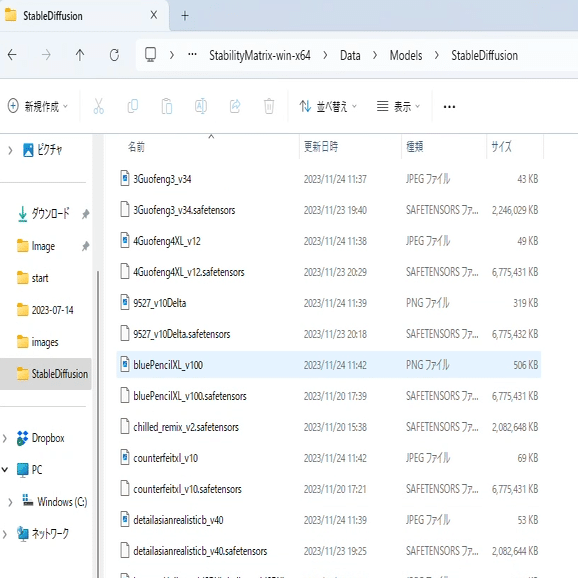
Task: Open the 並べ替え sort dropdown
Action: (x=328, y=106)
